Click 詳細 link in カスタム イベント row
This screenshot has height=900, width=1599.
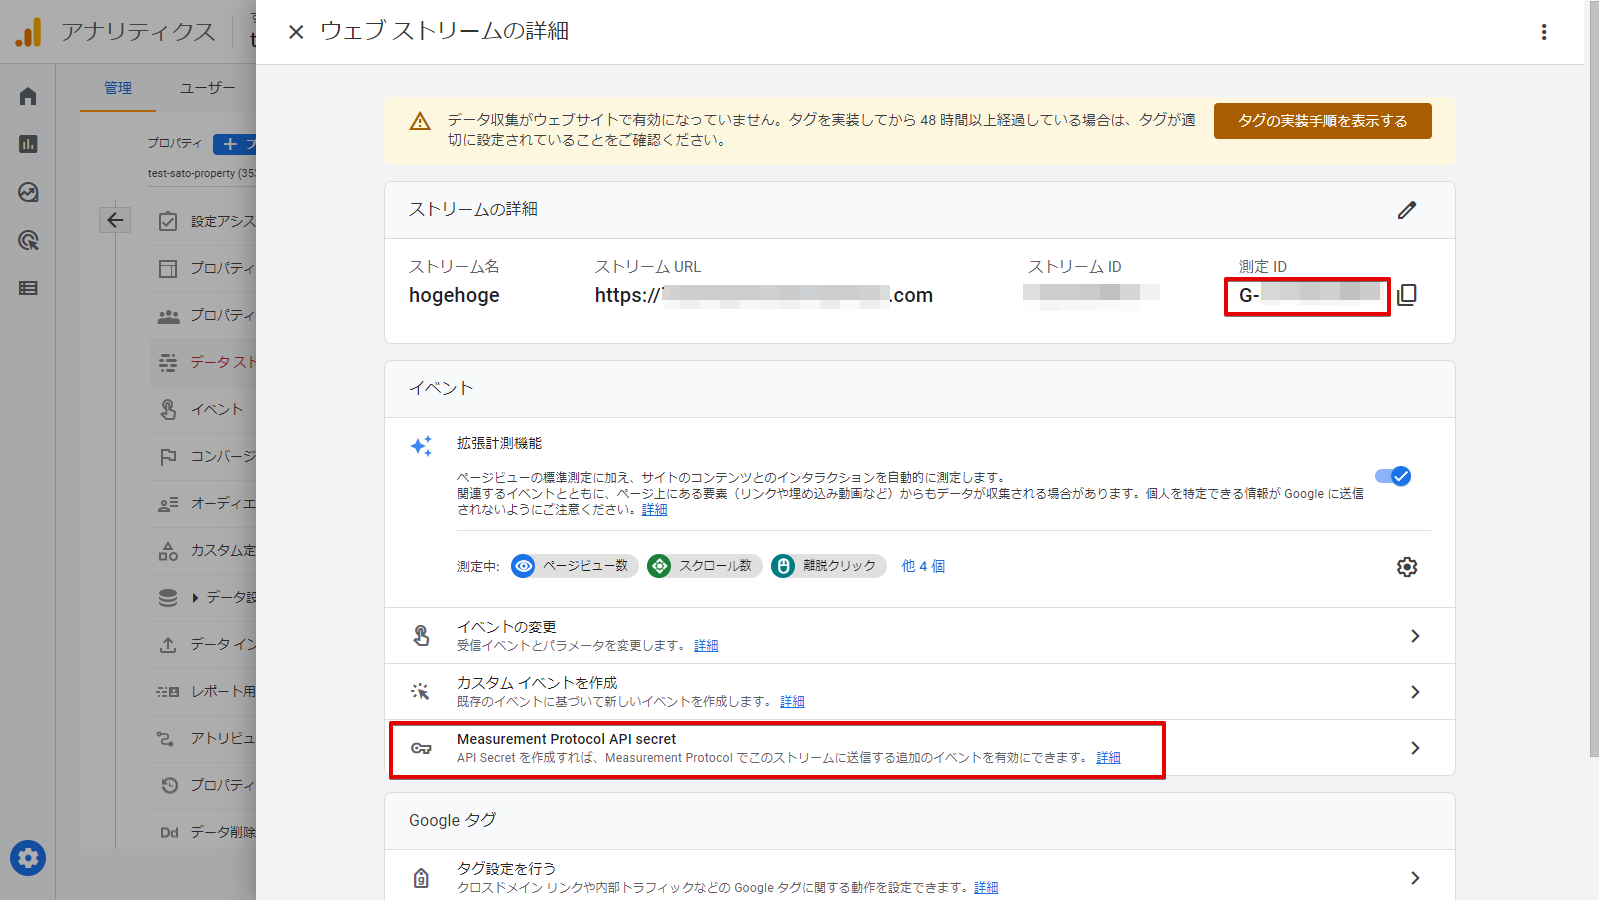tap(792, 702)
